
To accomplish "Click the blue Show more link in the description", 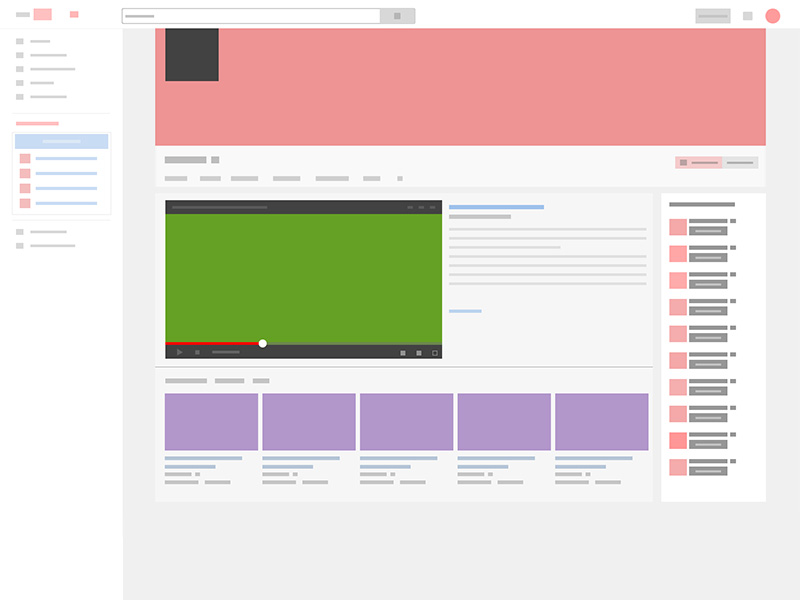I will [x=466, y=310].
